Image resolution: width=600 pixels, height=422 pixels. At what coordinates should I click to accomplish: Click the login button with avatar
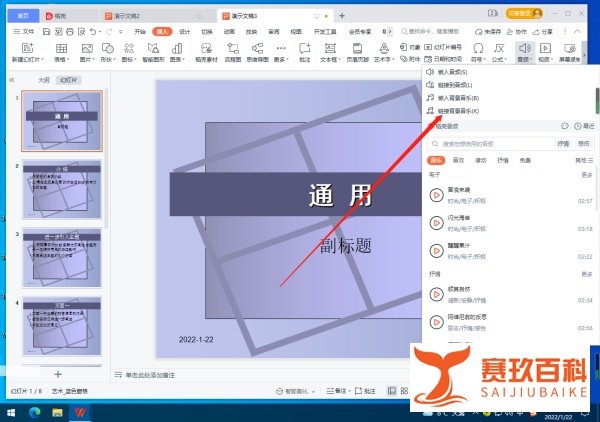coord(524,13)
